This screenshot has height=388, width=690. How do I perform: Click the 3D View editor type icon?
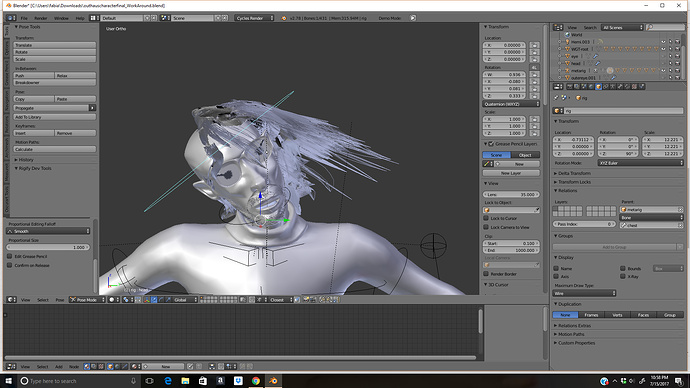pyautogui.click(x=11, y=300)
